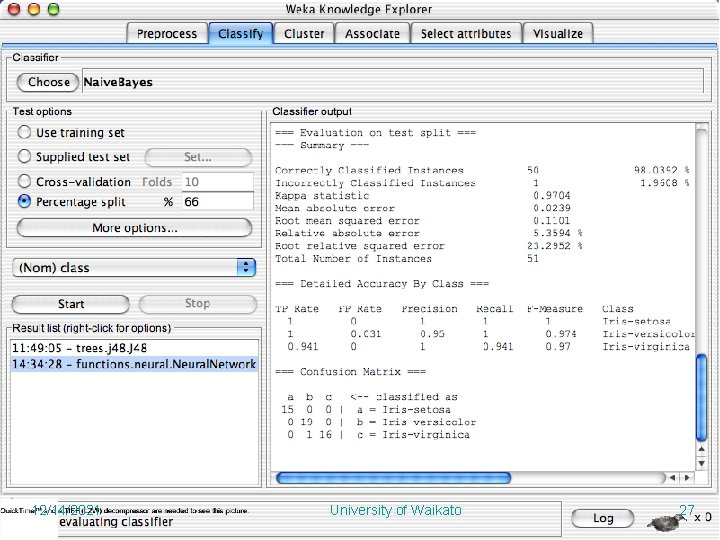Click the horizontal scrollbar right arrow
This screenshot has height=540, width=720.
[x=687, y=478]
